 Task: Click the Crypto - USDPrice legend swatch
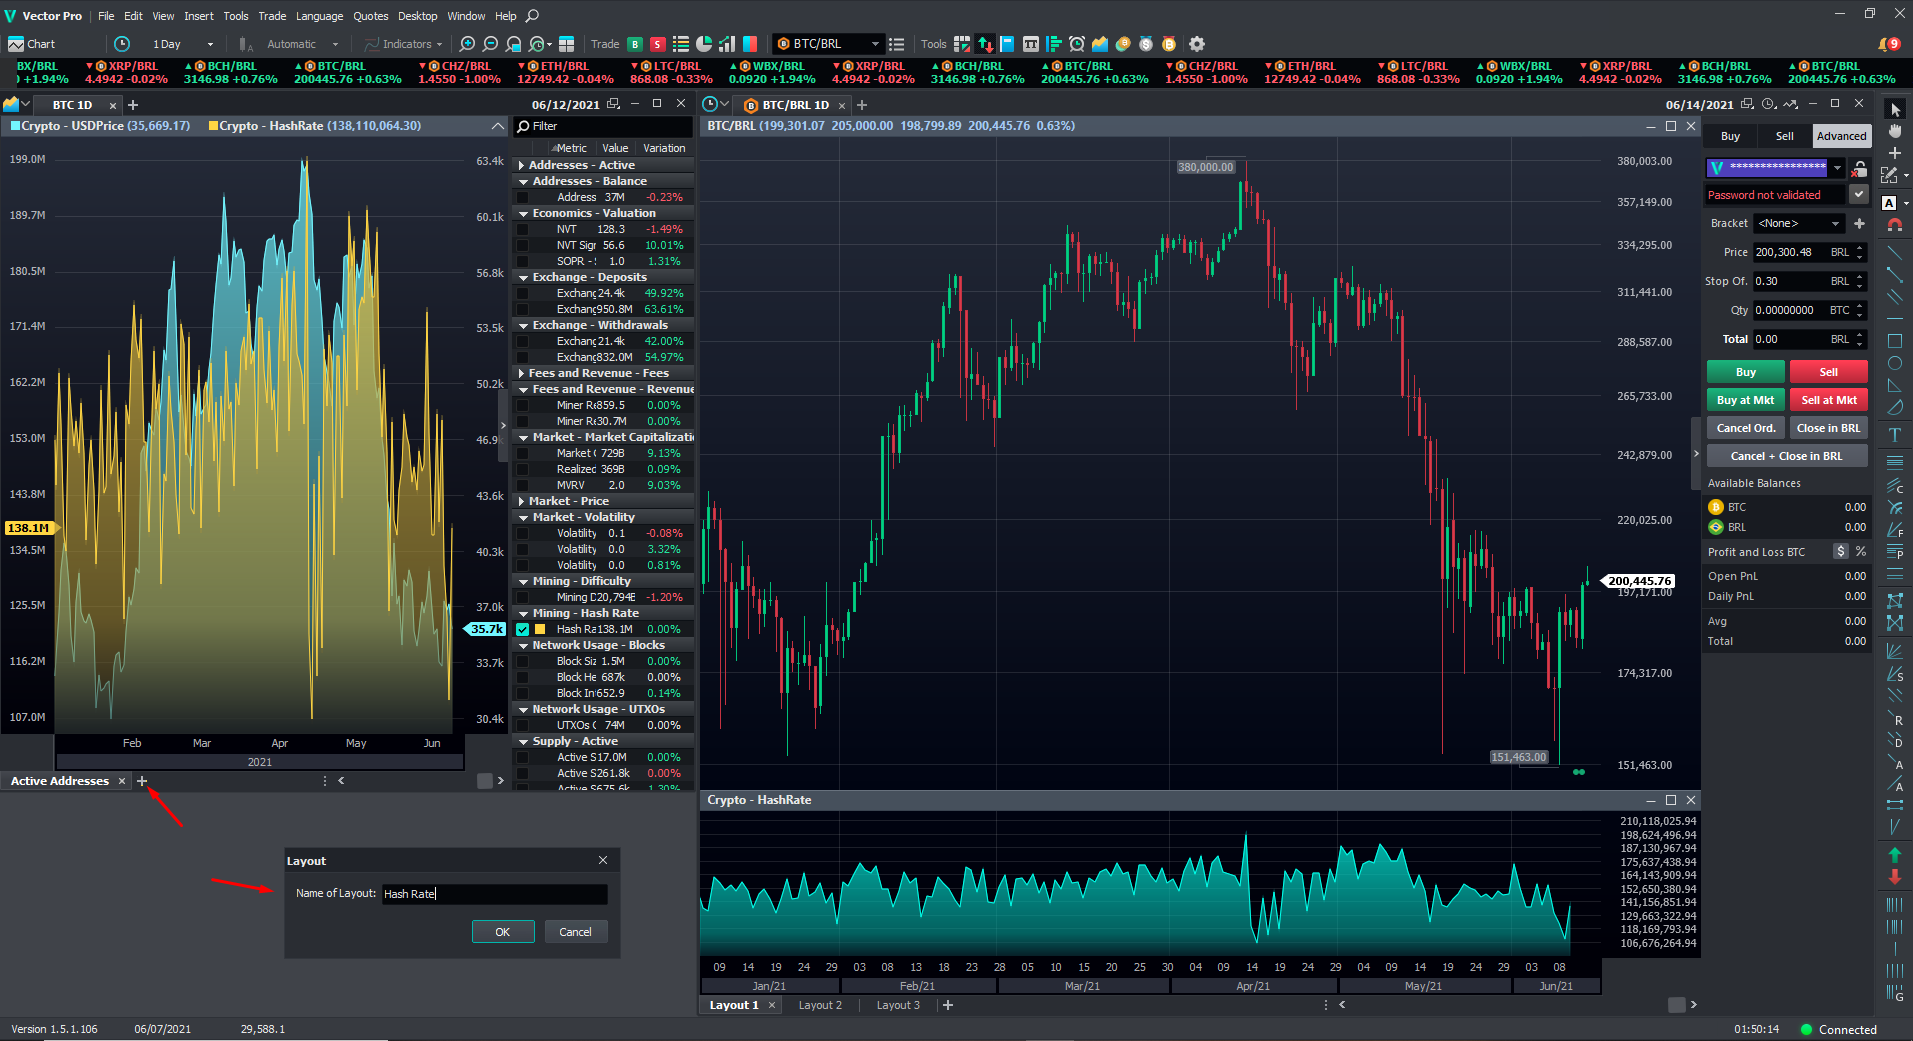[x=15, y=126]
